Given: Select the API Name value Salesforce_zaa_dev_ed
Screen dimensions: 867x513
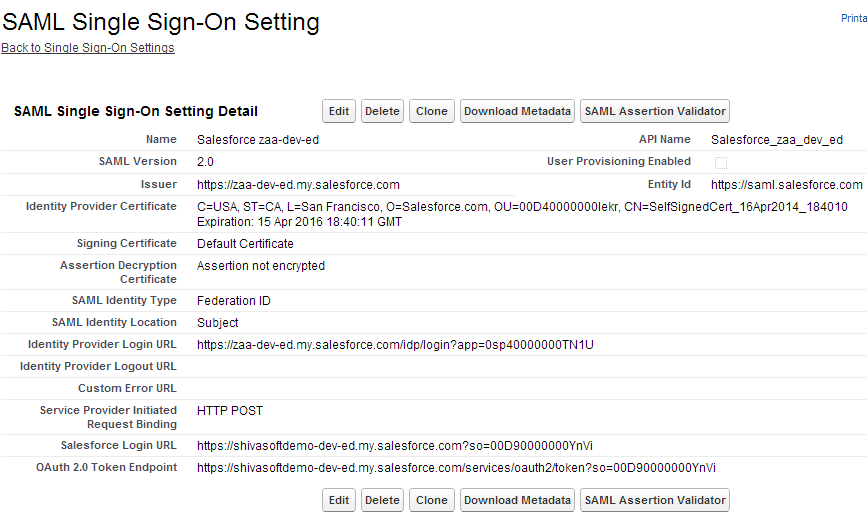Looking at the screenshot, I should [777, 140].
